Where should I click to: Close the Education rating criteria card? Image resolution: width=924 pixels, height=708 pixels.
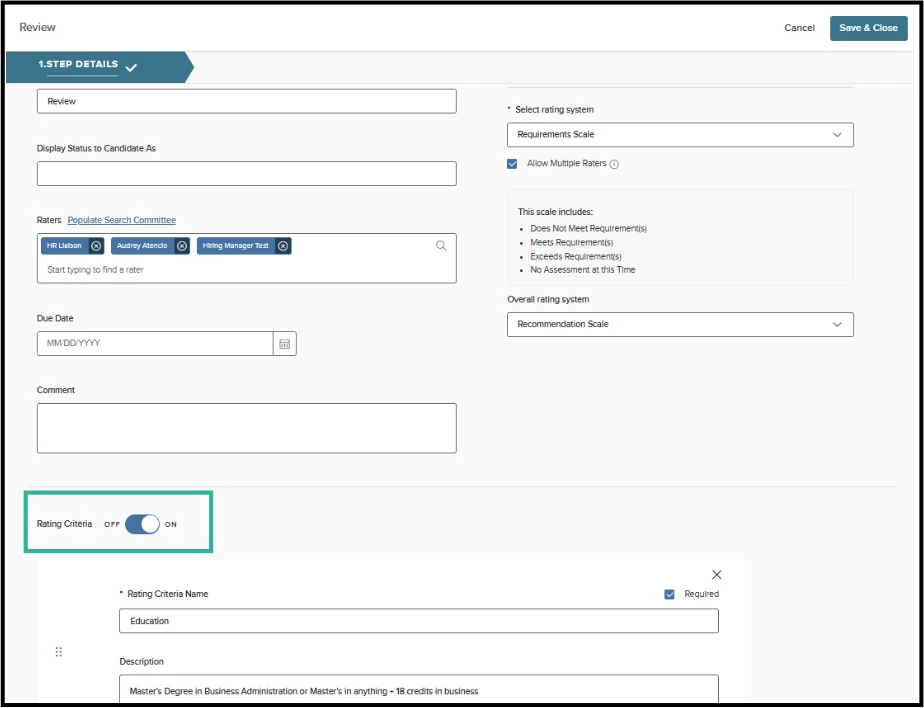[717, 575]
